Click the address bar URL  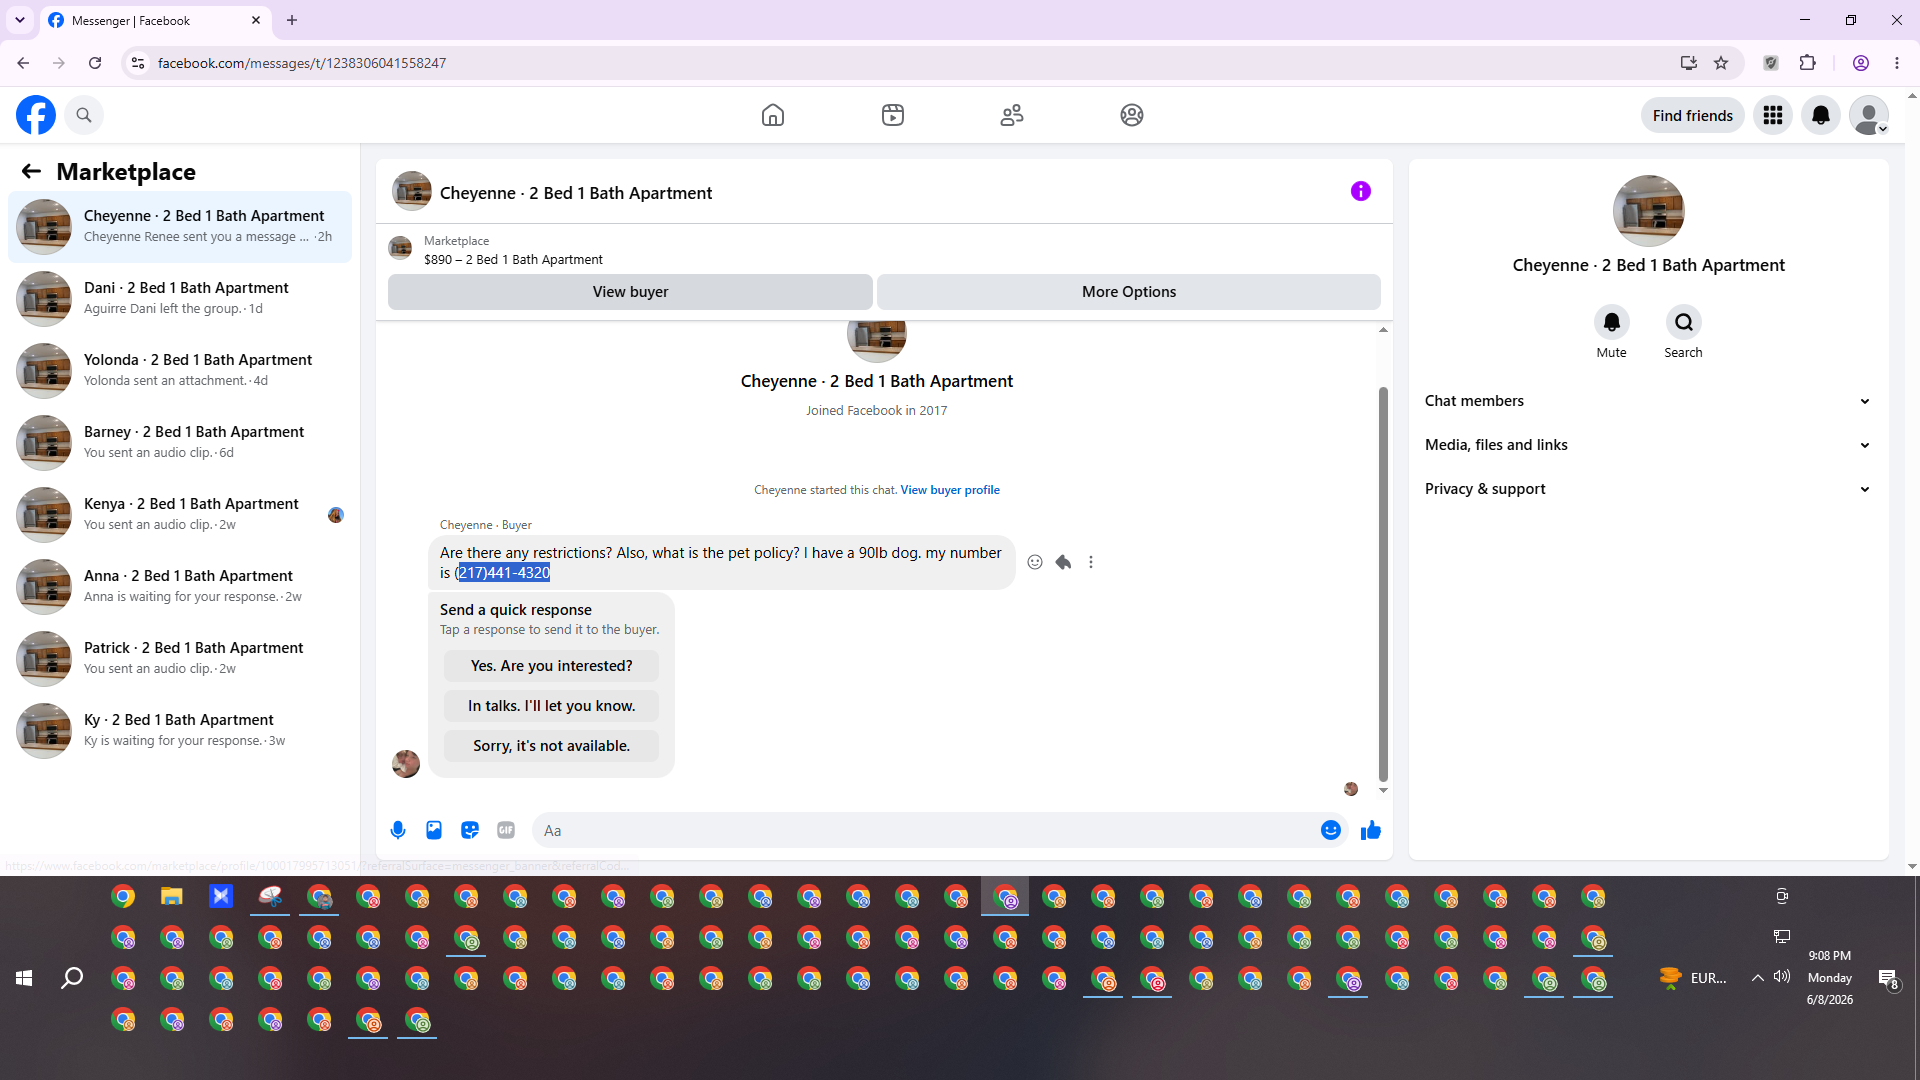pos(302,63)
